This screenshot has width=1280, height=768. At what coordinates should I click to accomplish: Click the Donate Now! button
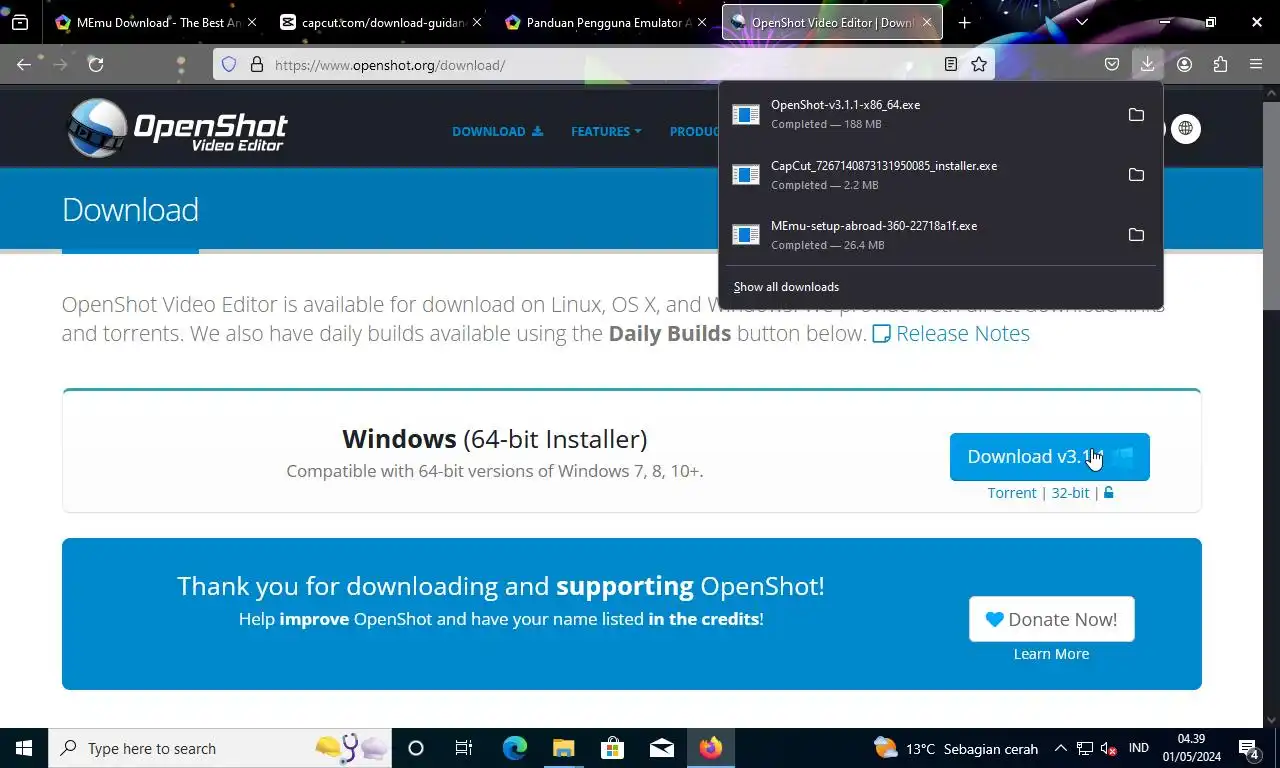tap(1051, 619)
